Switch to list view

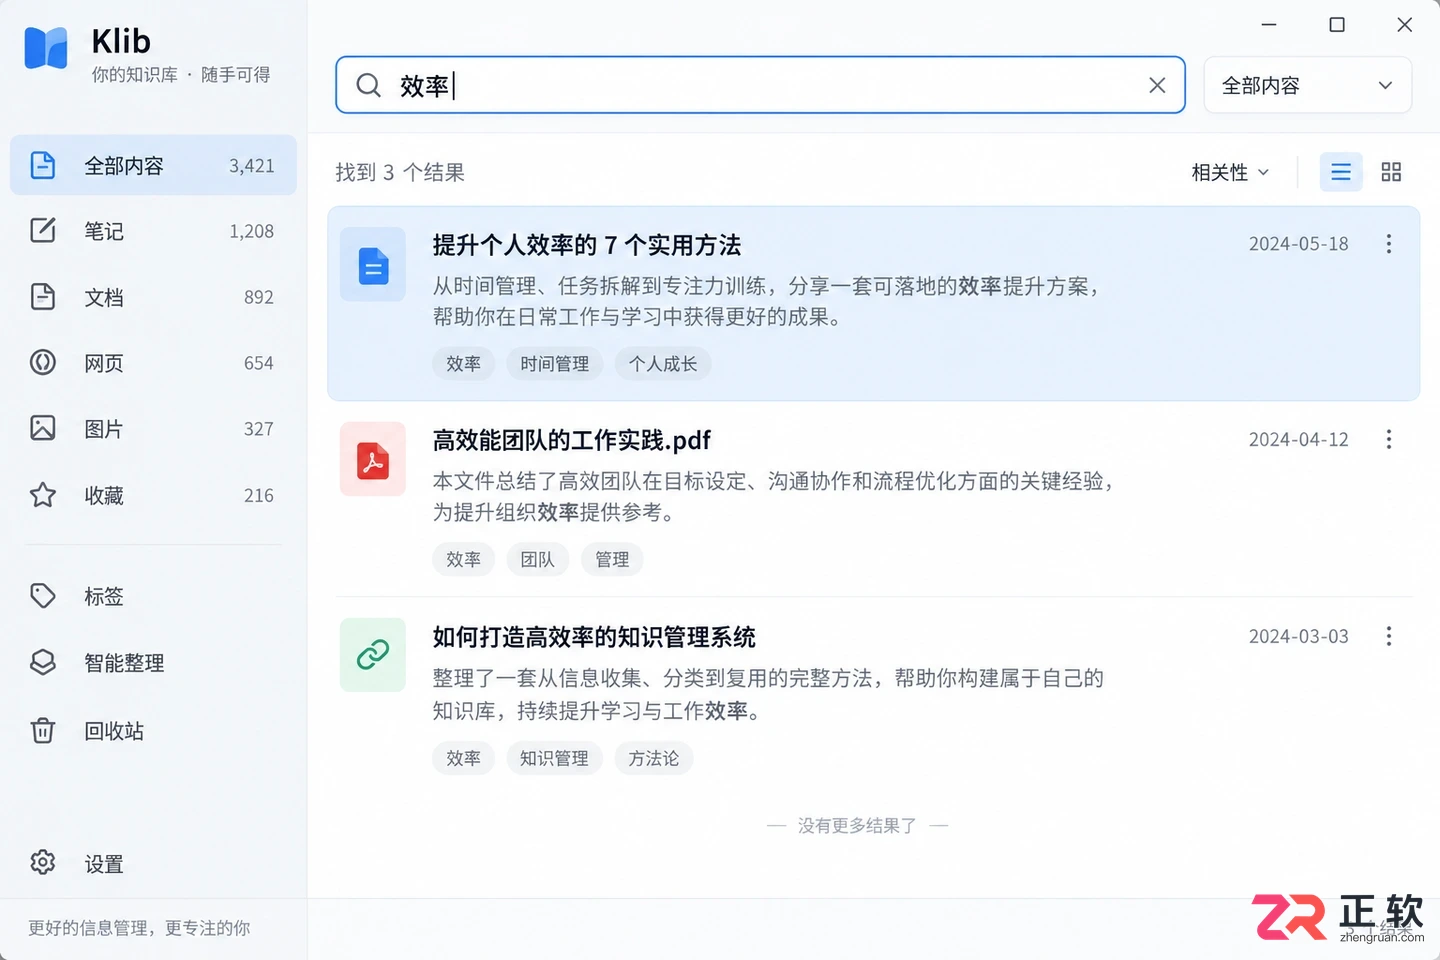click(1341, 172)
